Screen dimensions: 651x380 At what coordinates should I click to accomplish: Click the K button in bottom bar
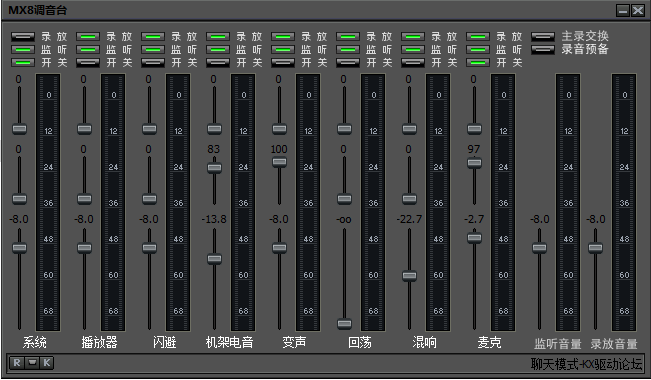[x=46, y=363]
